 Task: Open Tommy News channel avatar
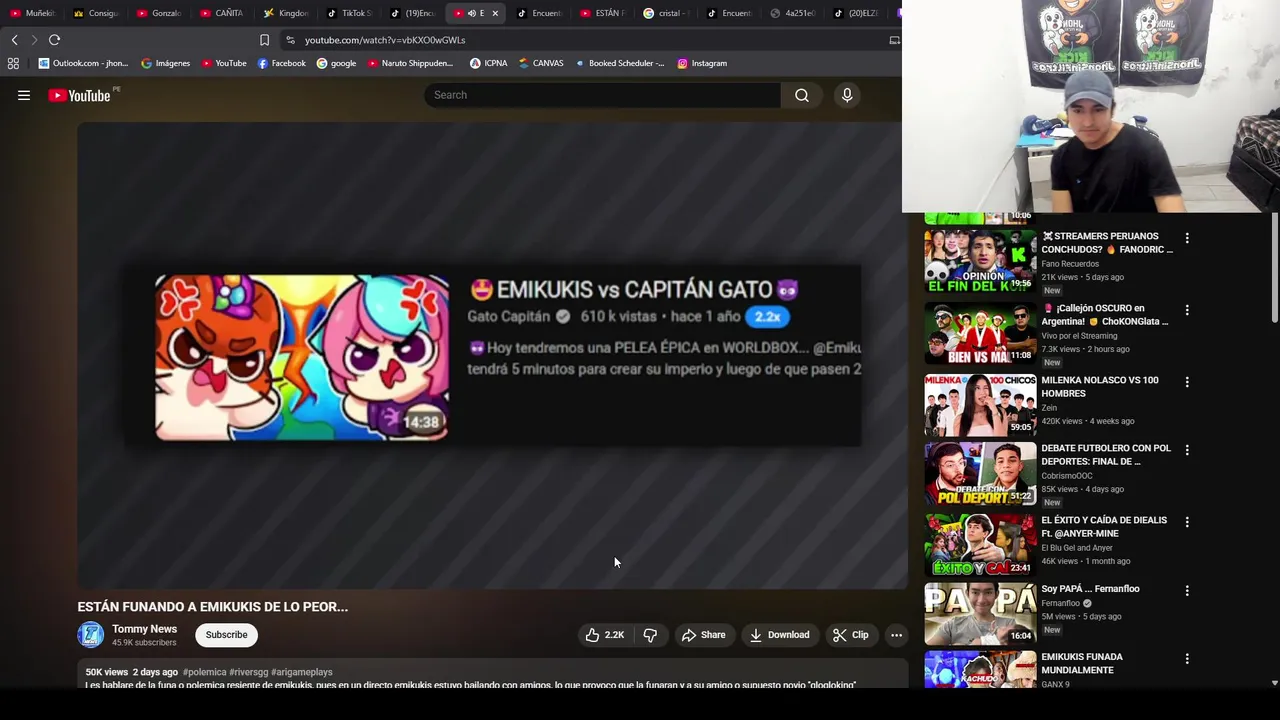tap(91, 635)
